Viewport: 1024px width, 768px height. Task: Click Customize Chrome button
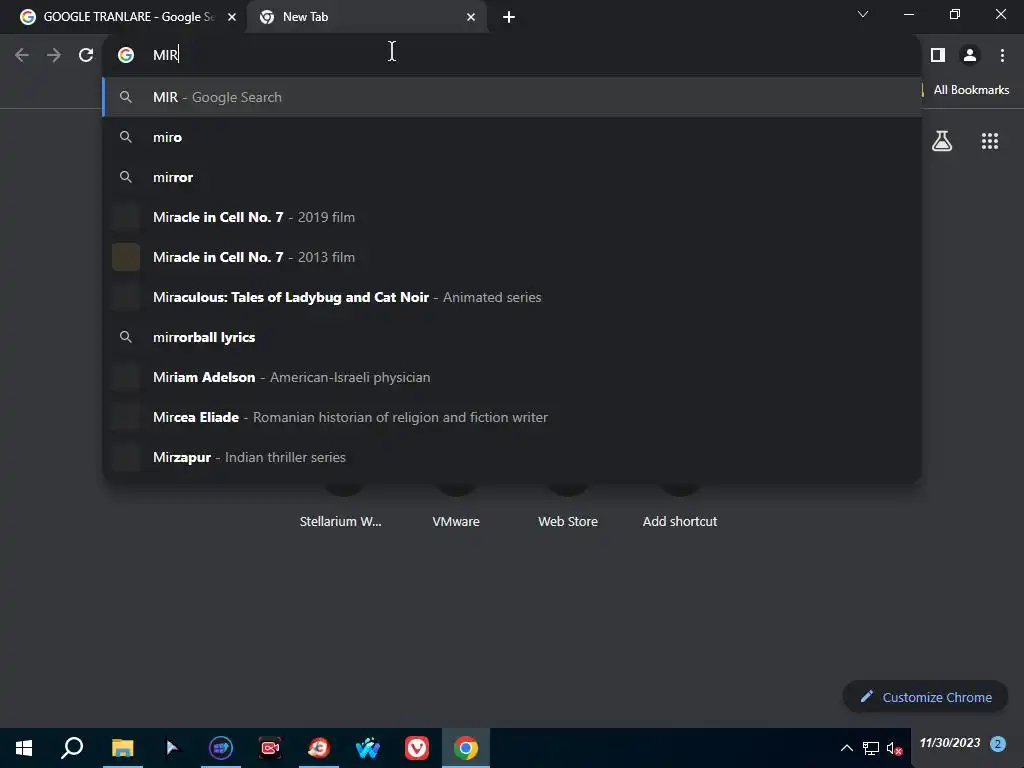click(x=925, y=697)
